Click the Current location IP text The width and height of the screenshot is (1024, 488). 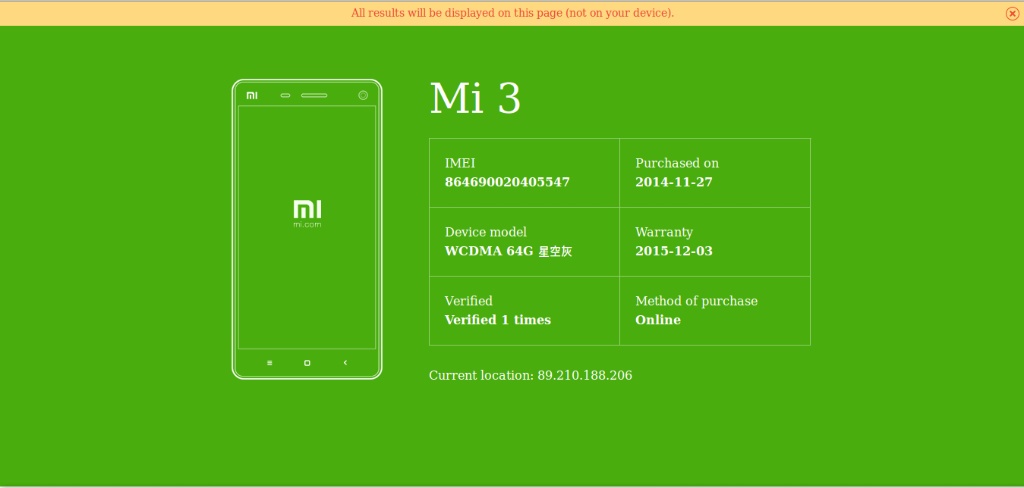(x=531, y=376)
